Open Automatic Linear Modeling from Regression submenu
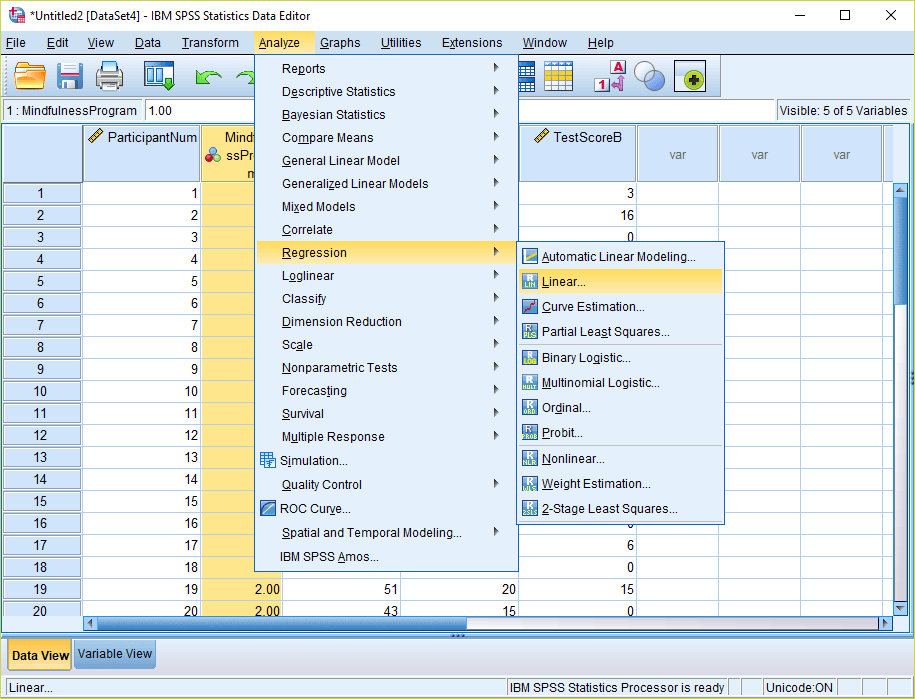The width and height of the screenshot is (915, 699). 618,257
